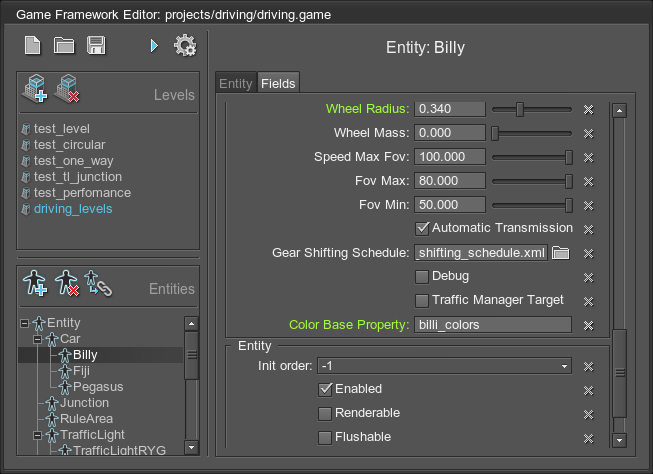This screenshot has width=653, height=474.
Task: Select driving_levels level
Action: (x=73, y=209)
